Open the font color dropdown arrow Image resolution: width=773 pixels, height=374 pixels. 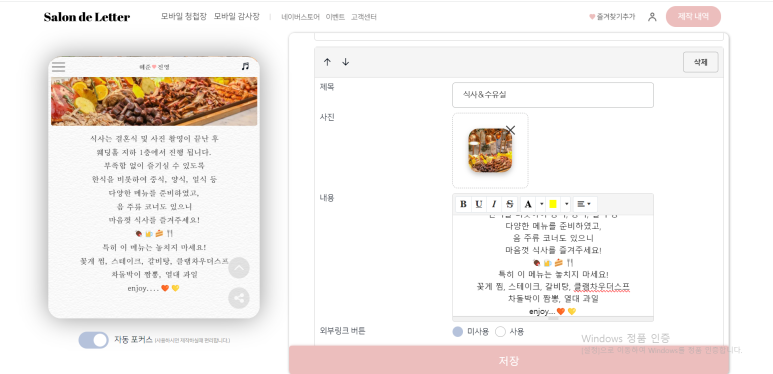tap(541, 204)
